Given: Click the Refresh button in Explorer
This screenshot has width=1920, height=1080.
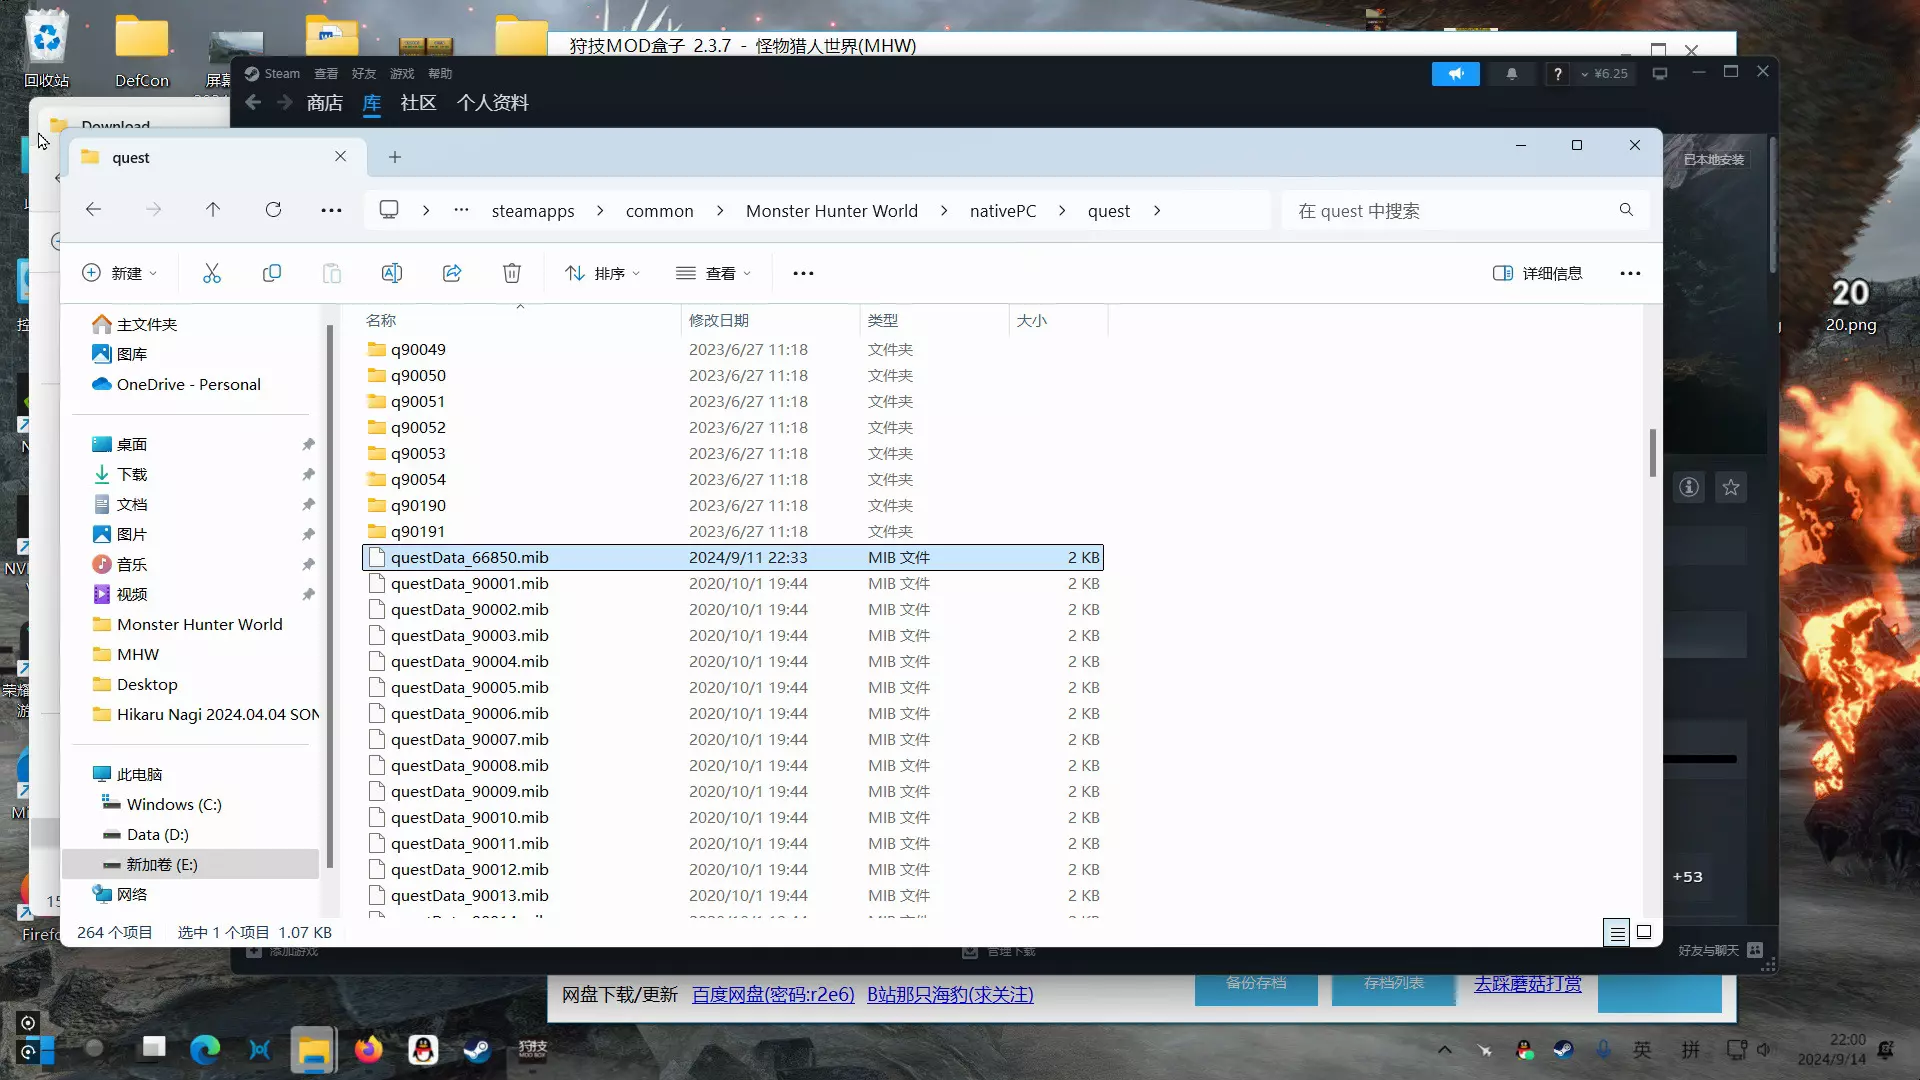Looking at the screenshot, I should tap(273, 210).
